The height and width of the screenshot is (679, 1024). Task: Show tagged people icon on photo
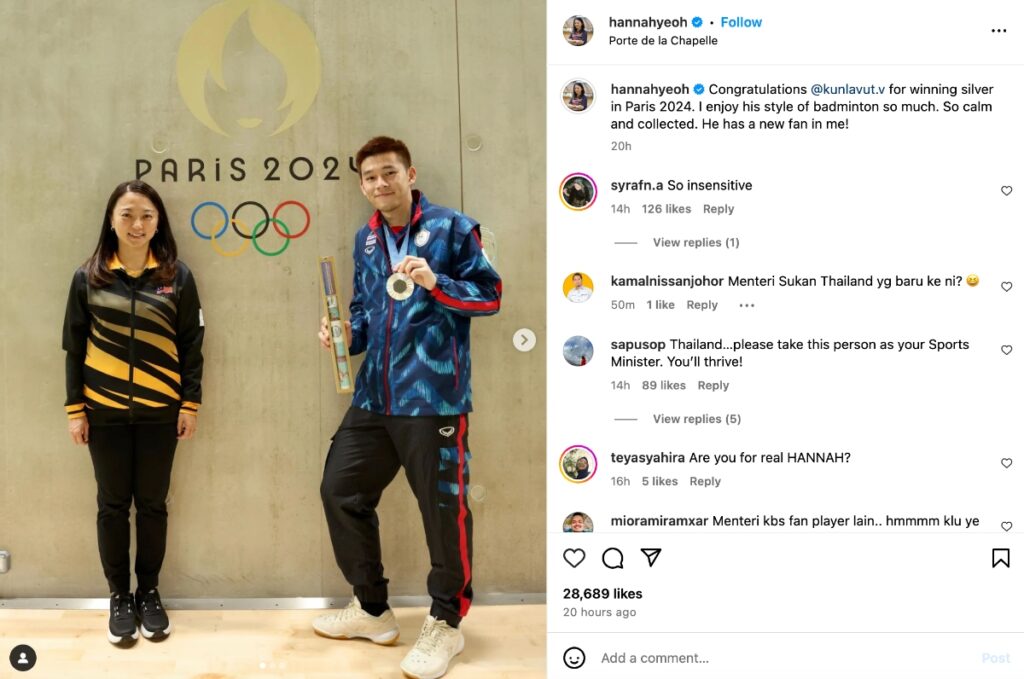coord(23,657)
